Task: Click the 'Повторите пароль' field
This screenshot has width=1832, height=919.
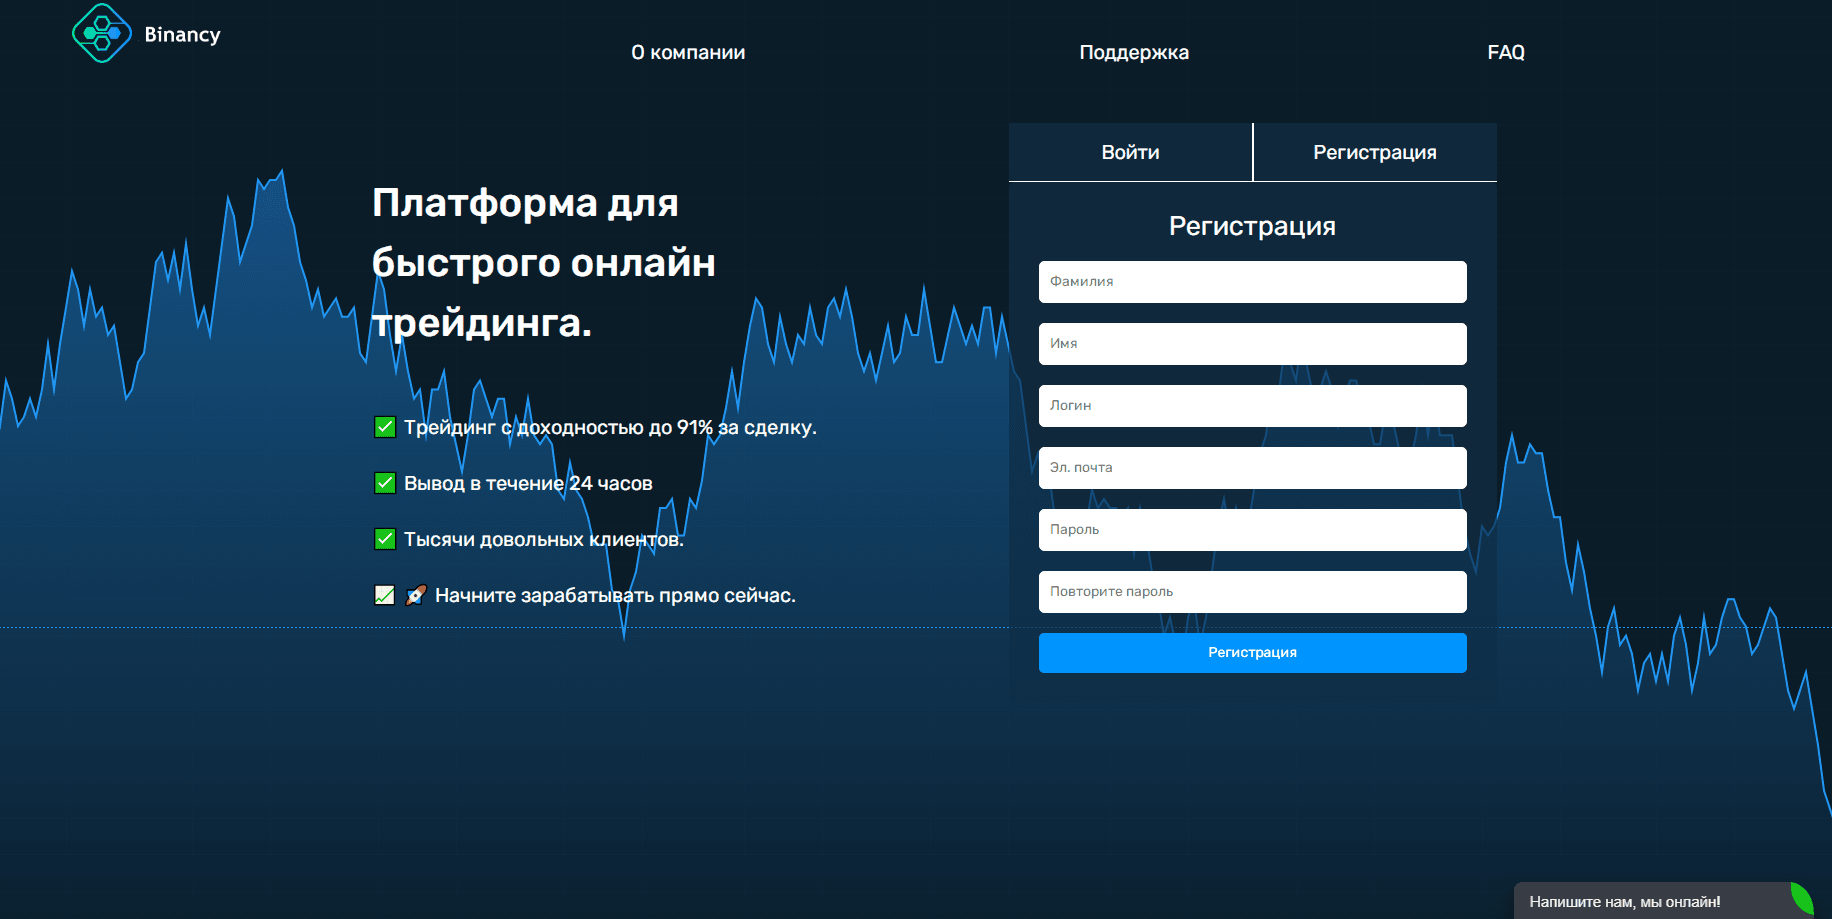Action: [x=1252, y=592]
